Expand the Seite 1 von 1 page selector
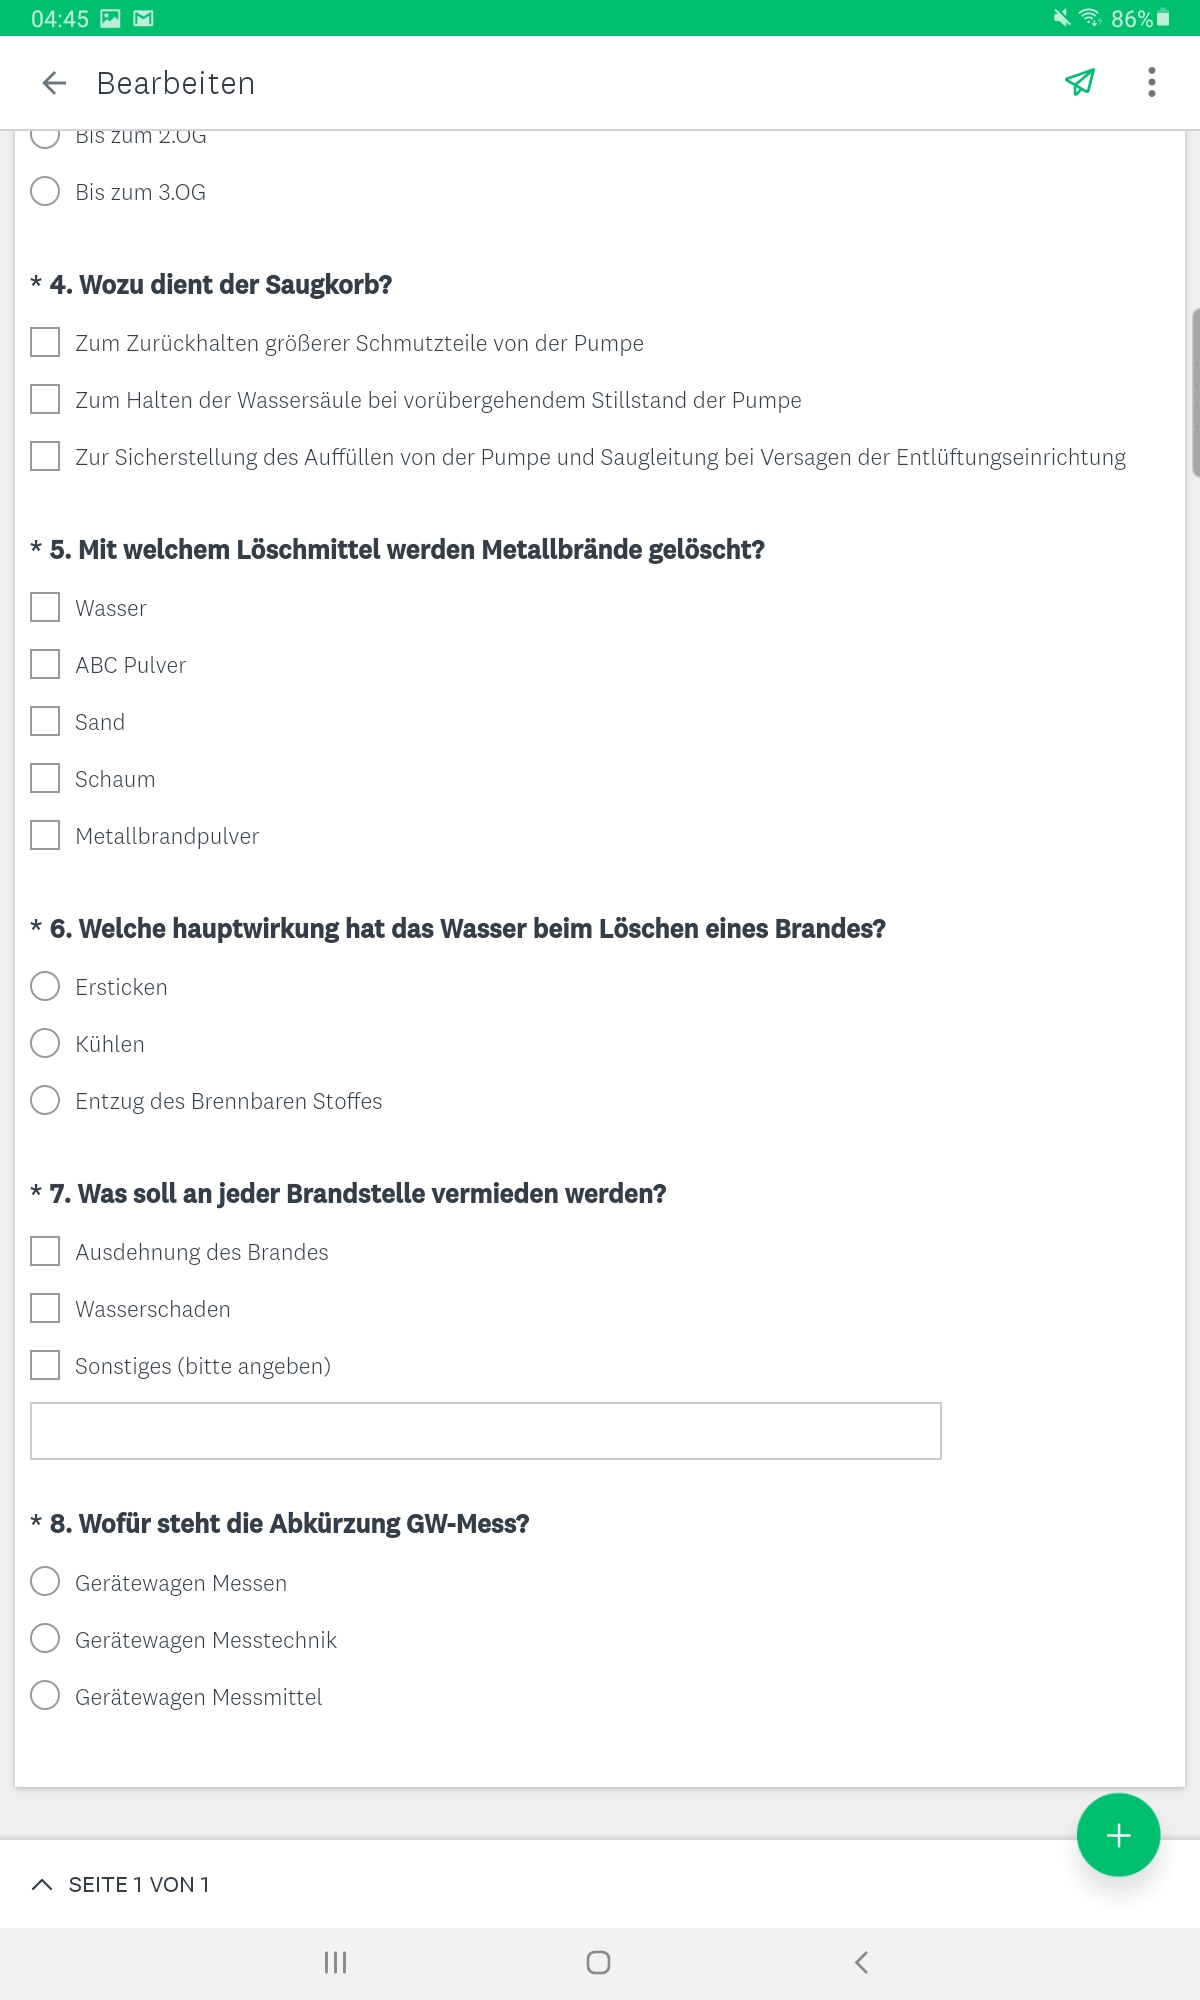This screenshot has height=2000, width=1200. click(x=120, y=1885)
